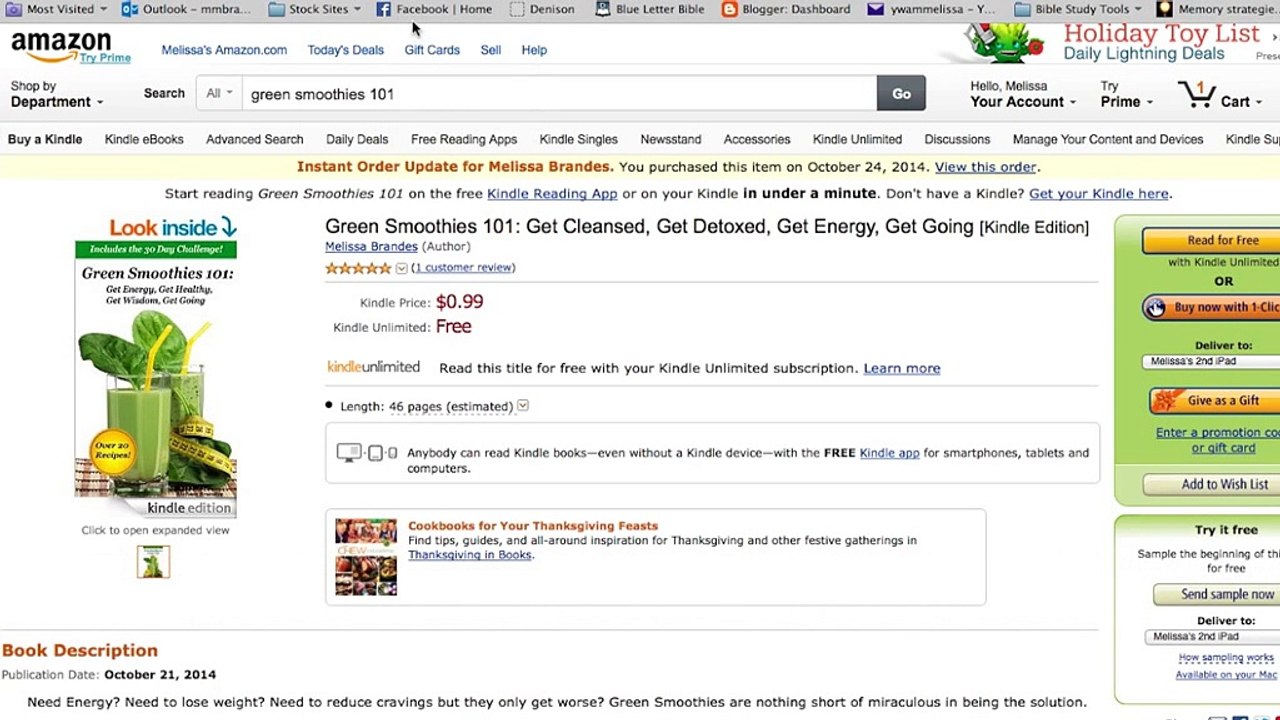The height and width of the screenshot is (720, 1280).
Task: Open the Amazon logo home link
Action: [61, 47]
